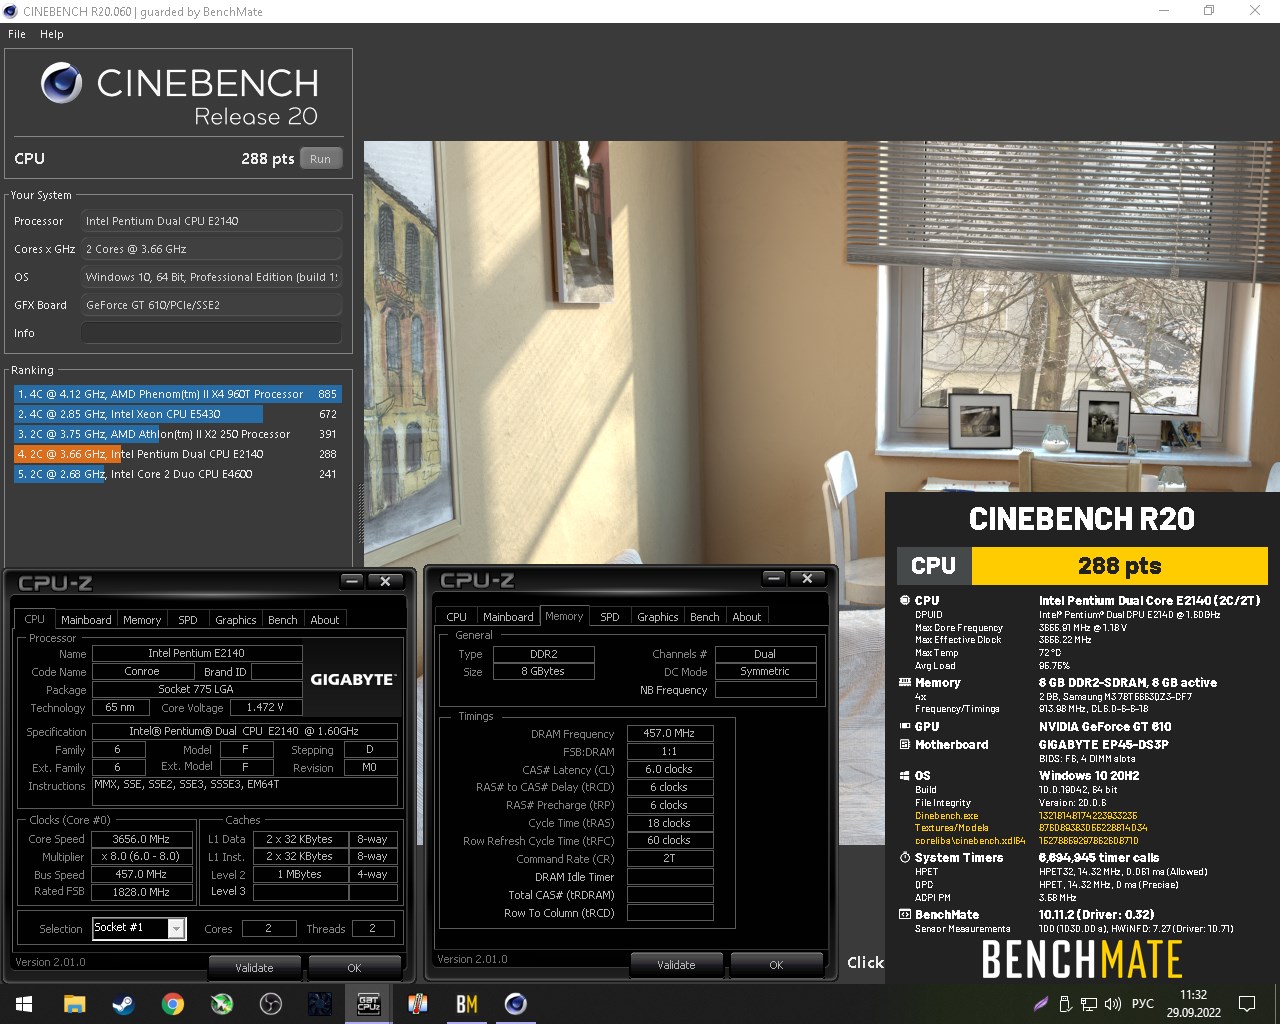
Task: Open the temperature monitor taskbar icon
Action: pyautogui.click(x=417, y=1004)
